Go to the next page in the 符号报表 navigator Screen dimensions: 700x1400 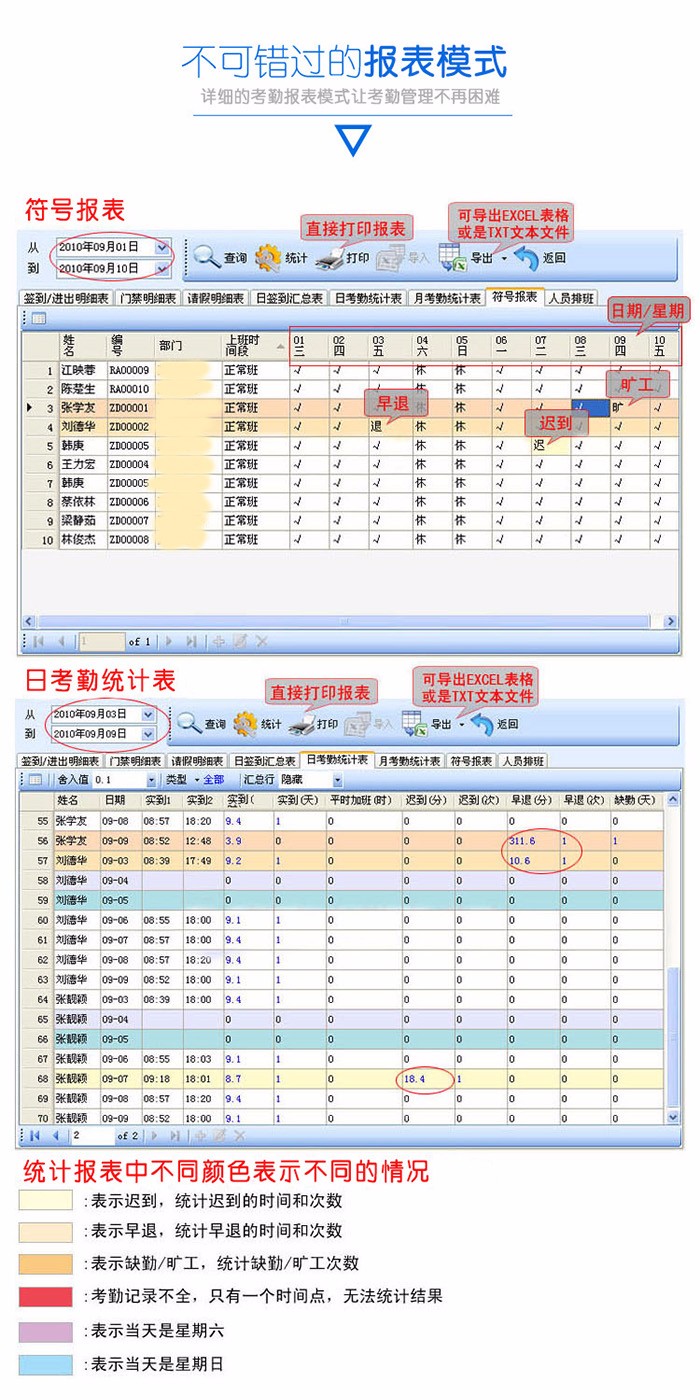coord(169,641)
